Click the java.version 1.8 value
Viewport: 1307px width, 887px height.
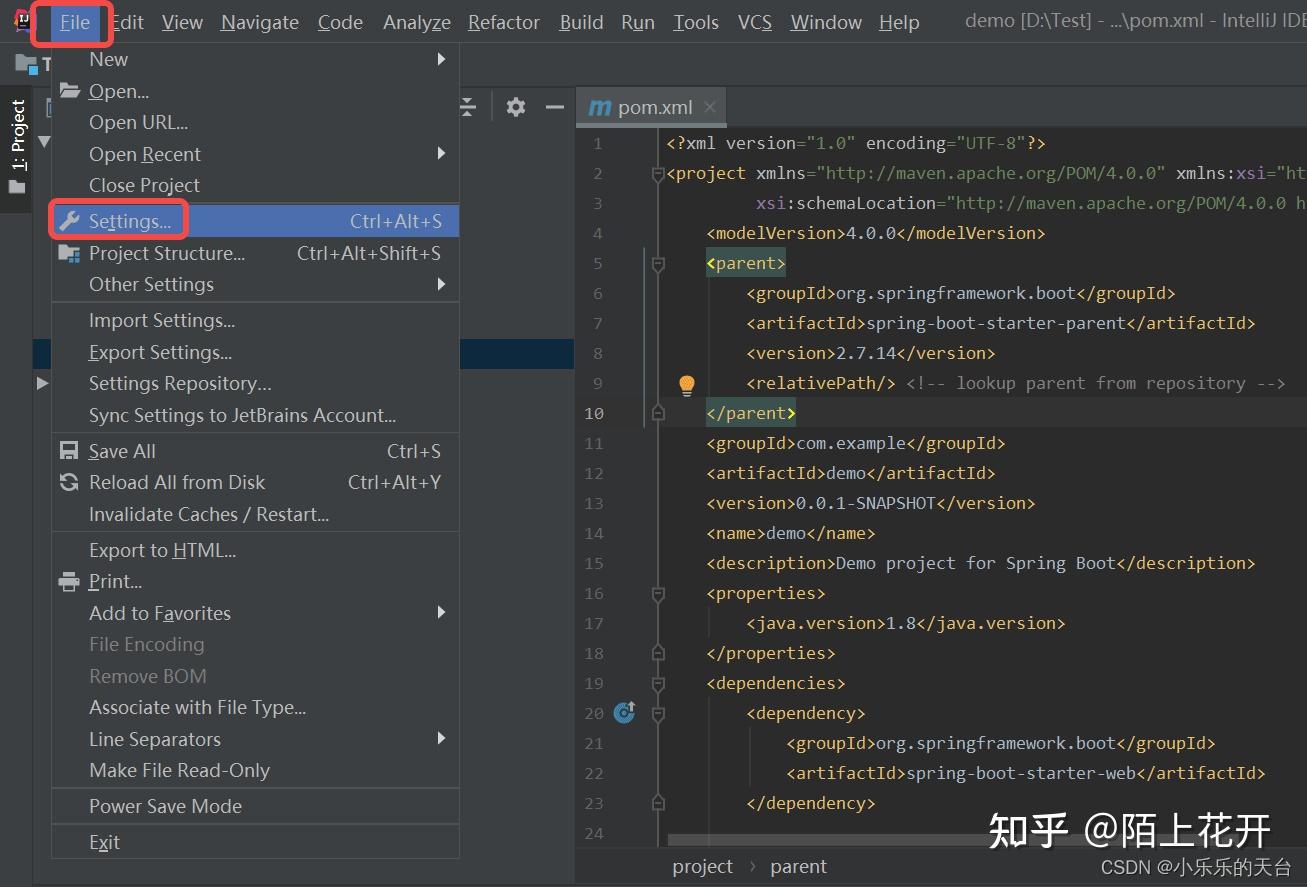[x=901, y=623]
